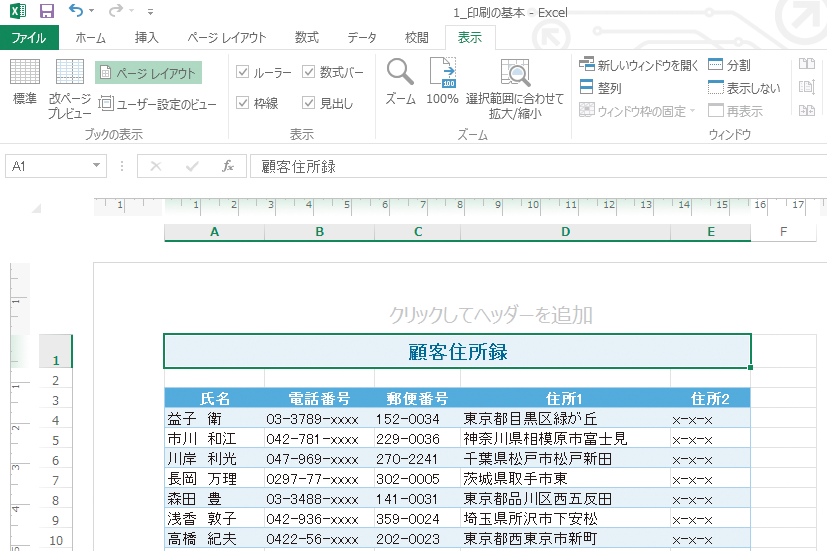Click the Save icon in quick access toolbar
827x551 pixels.
(x=47, y=11)
